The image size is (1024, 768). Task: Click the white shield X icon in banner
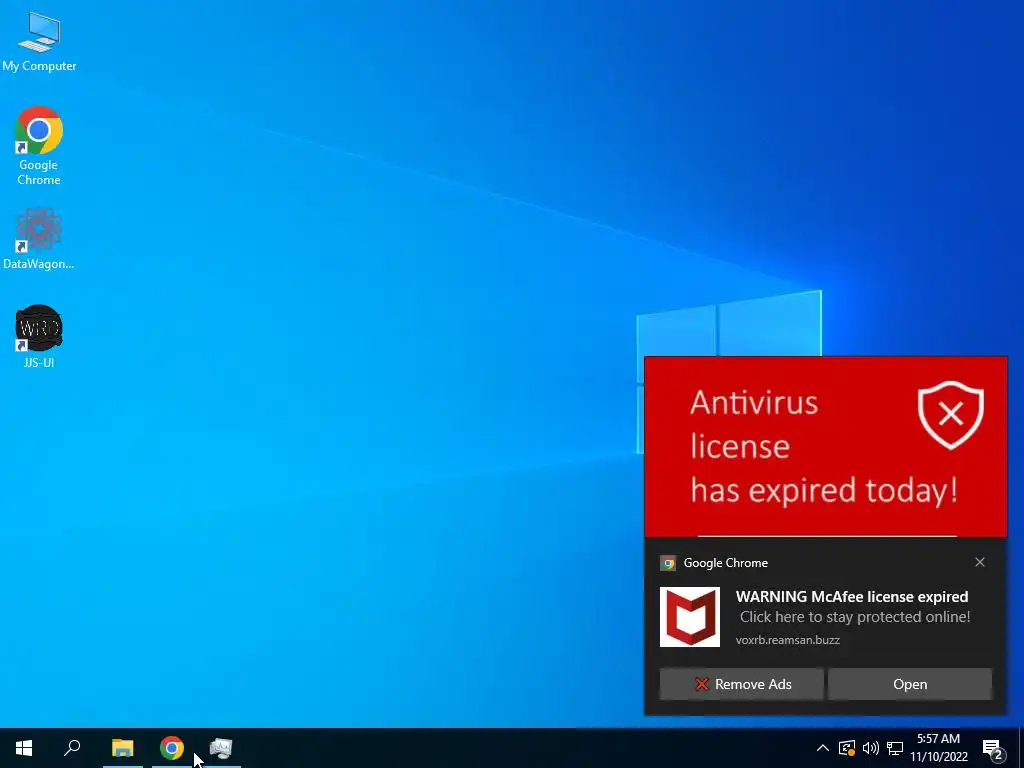(x=950, y=415)
